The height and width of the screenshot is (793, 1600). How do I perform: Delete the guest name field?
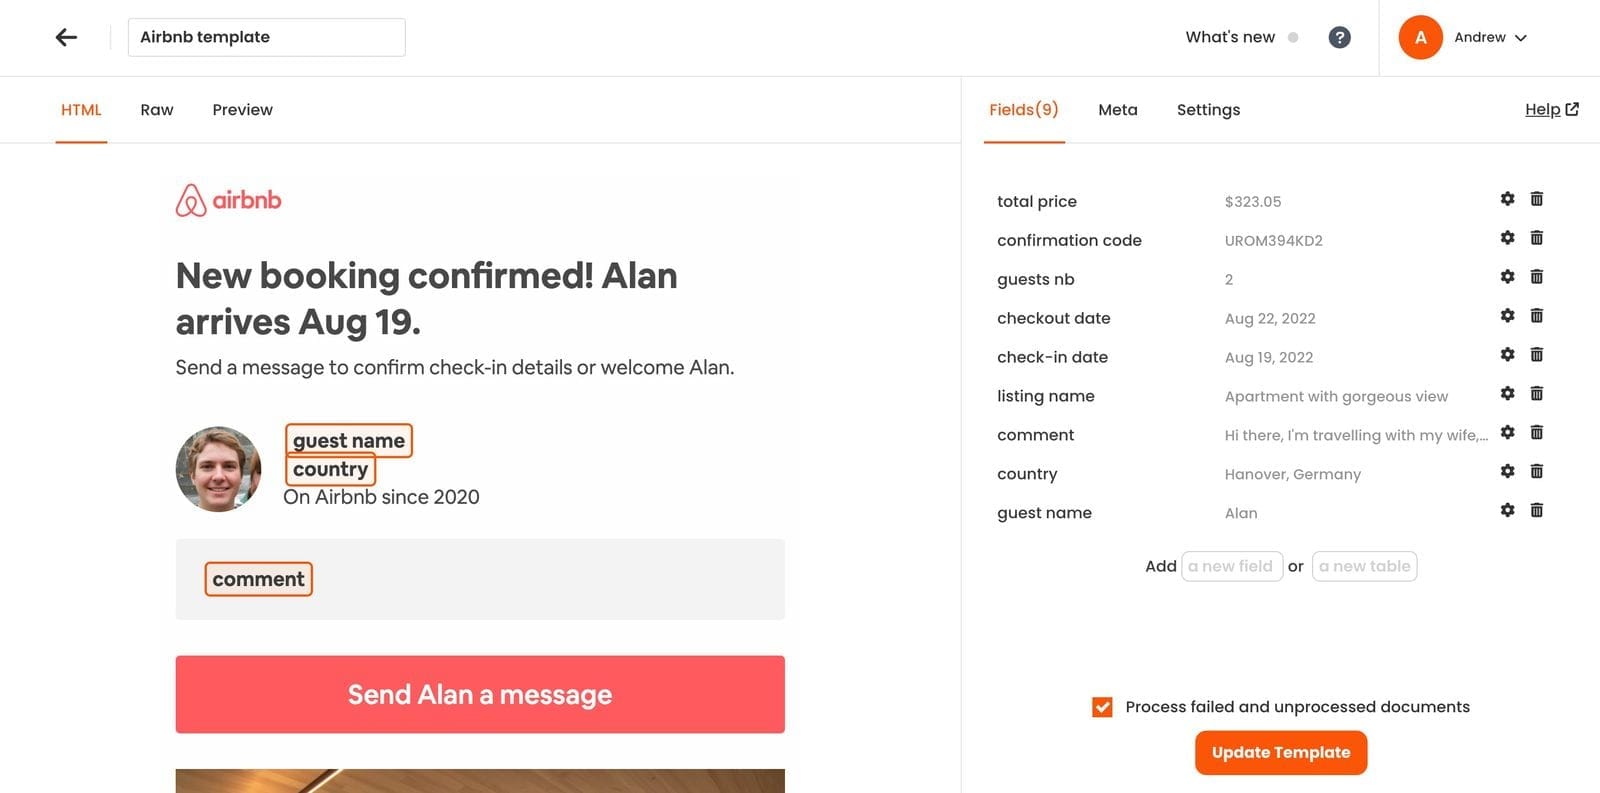coord(1536,511)
